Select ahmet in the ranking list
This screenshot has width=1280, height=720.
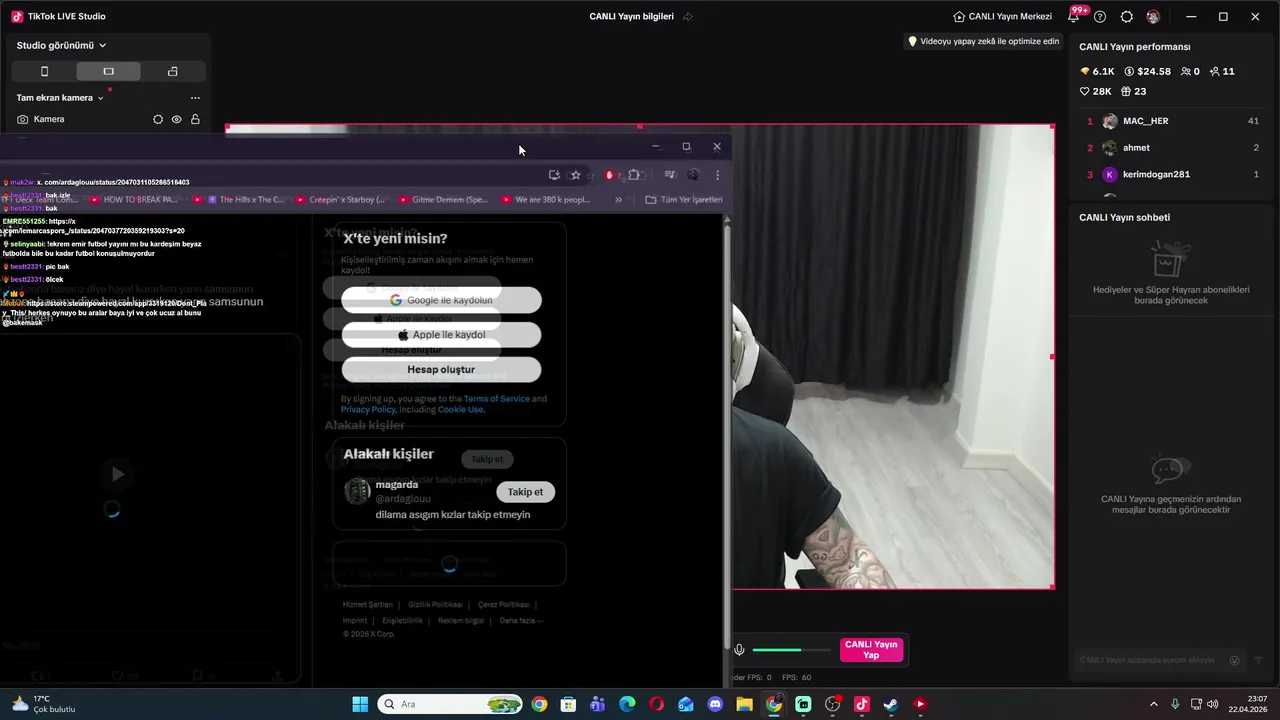(1173, 148)
